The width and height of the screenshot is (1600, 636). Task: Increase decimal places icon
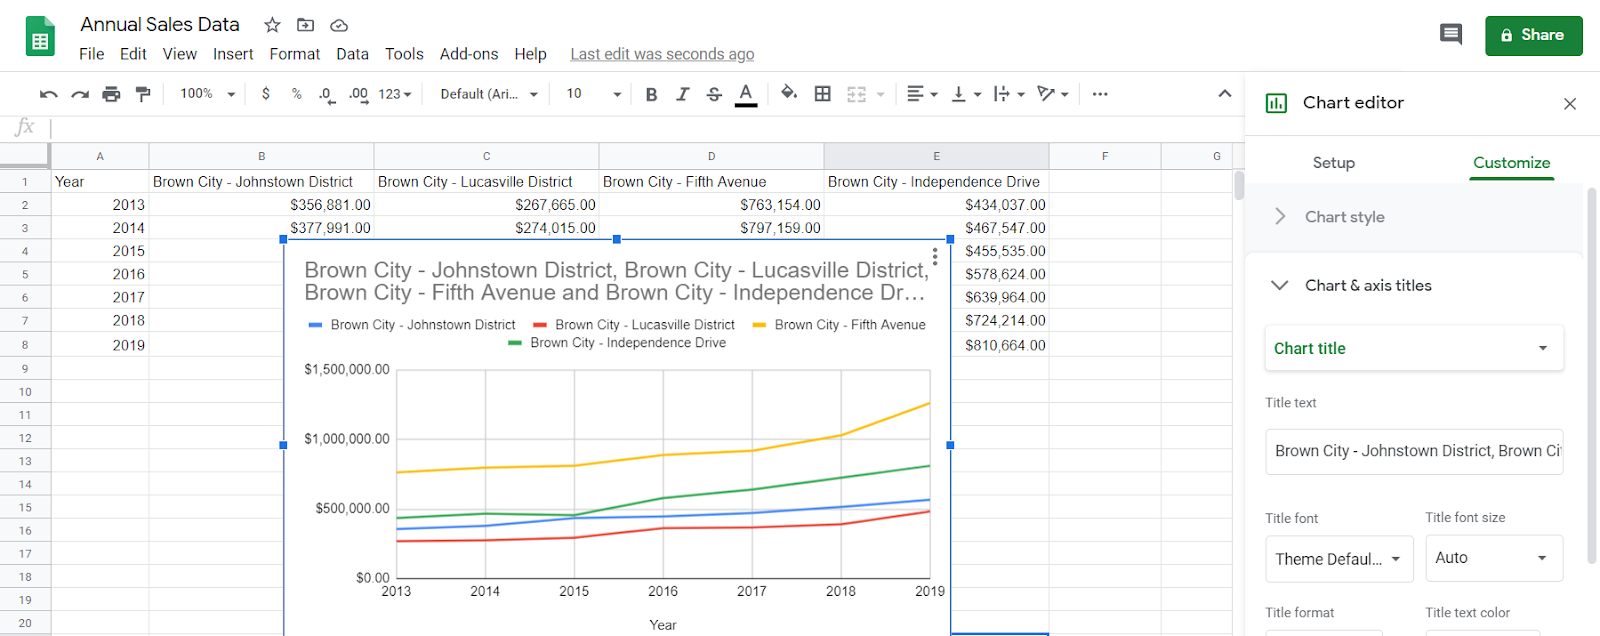click(x=358, y=94)
